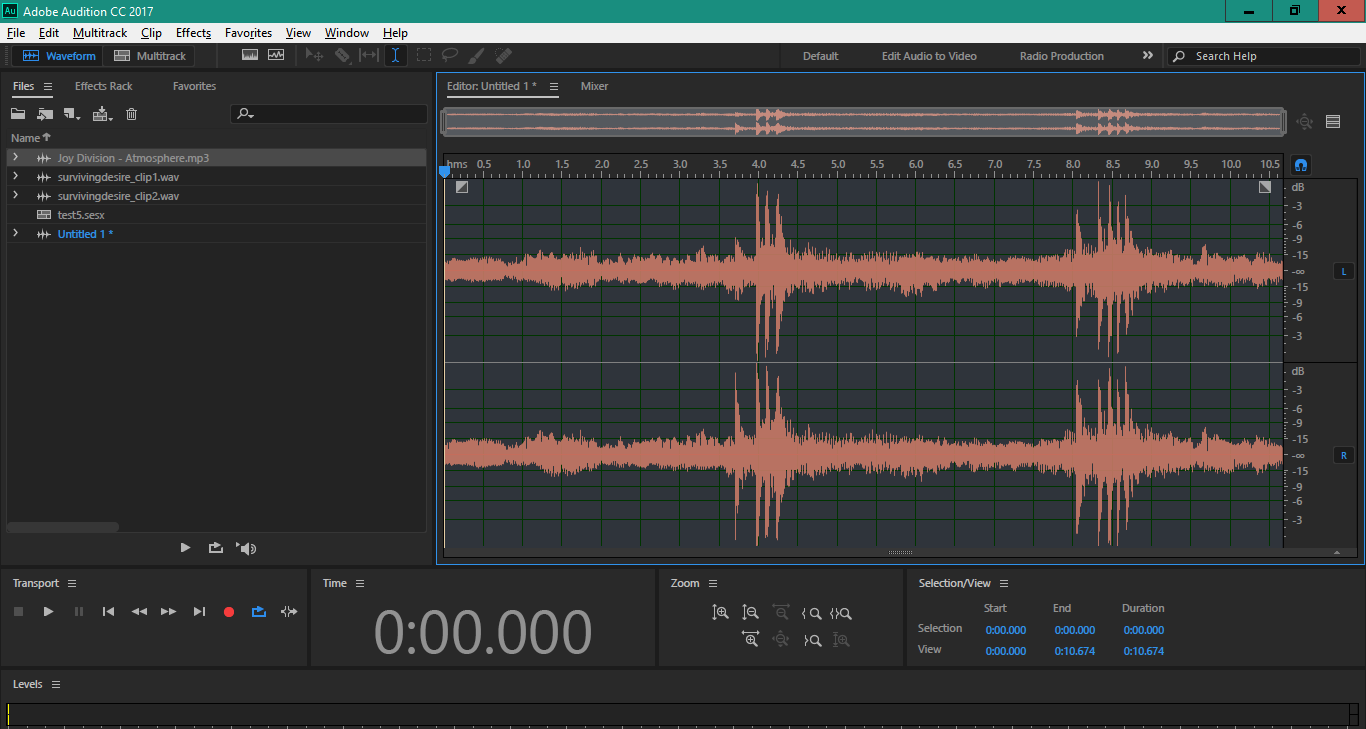Show the spectral frequency display
Viewport: 1366px width, 729px height.
(x=250, y=56)
